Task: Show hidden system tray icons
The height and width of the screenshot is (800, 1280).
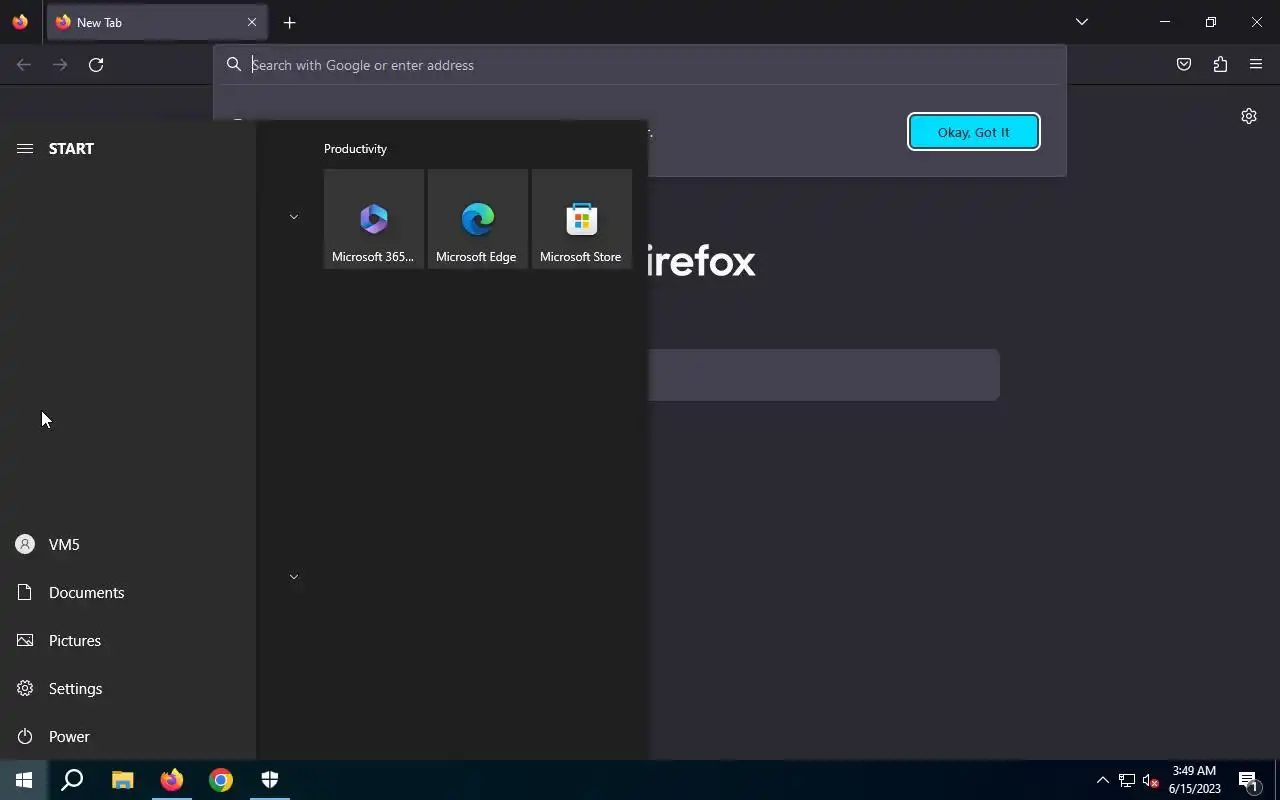Action: pyautogui.click(x=1103, y=780)
